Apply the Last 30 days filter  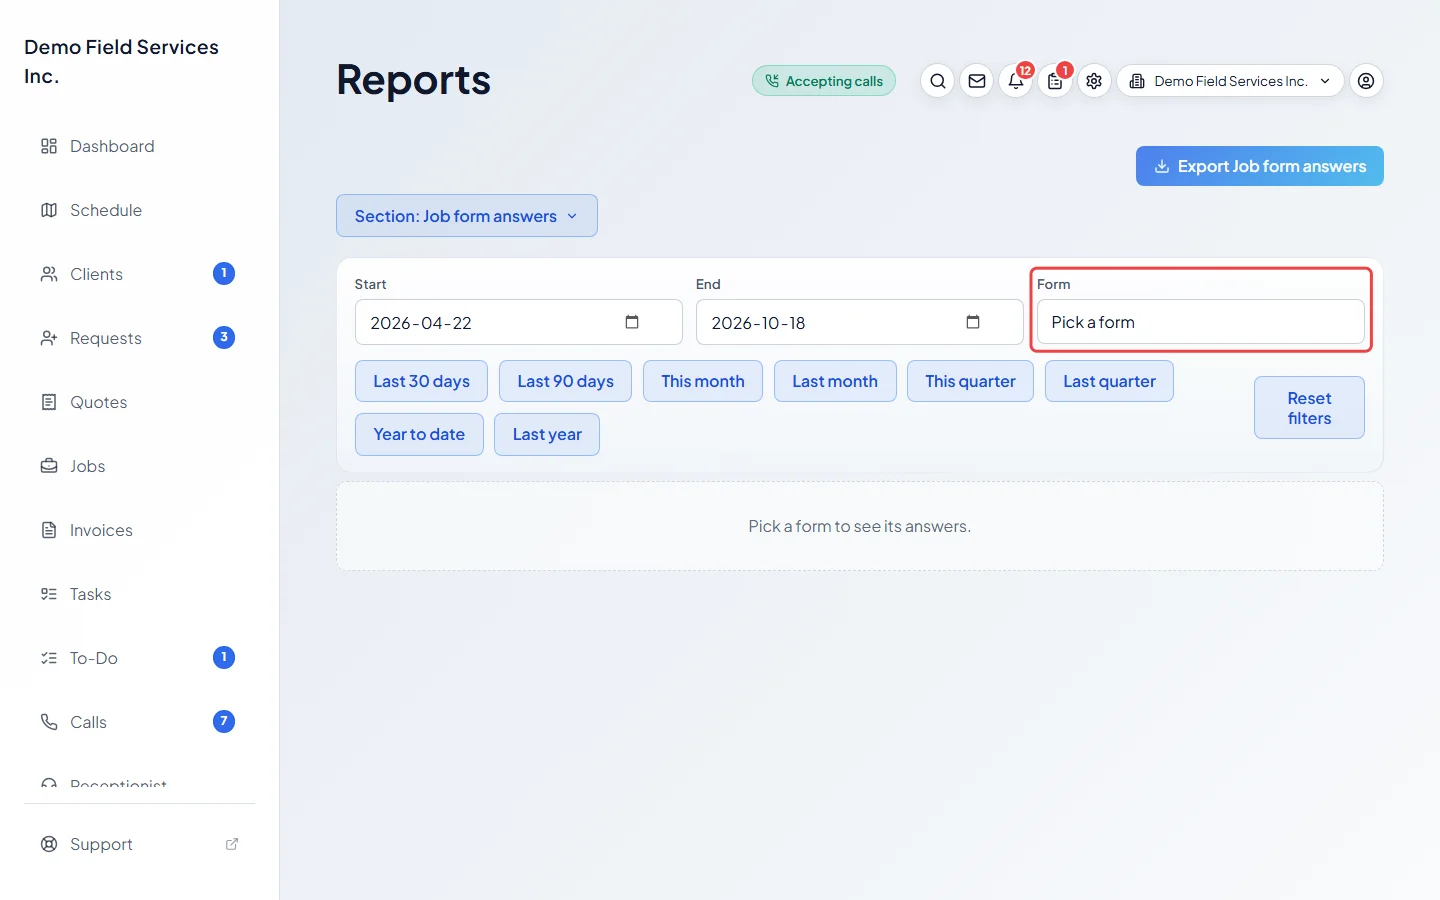coord(421,381)
